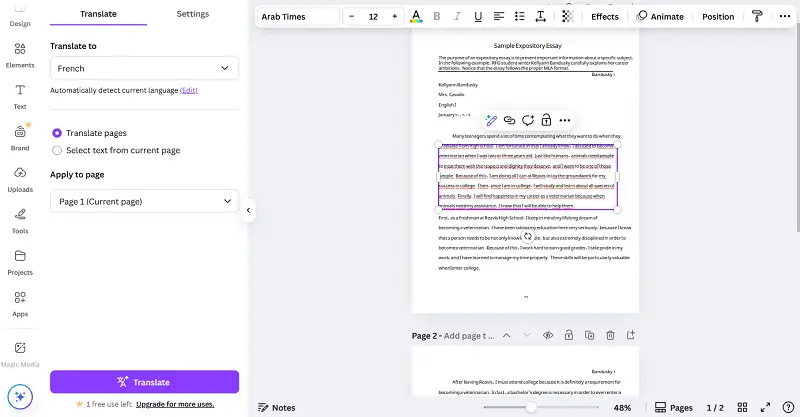Open the Design panel in sidebar
800x417 pixels.
20,15
